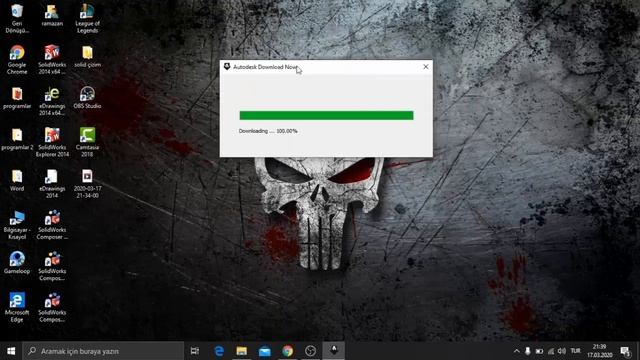Open Edge from the taskbar
Screen dimensions: 640x360
pos(219,351)
